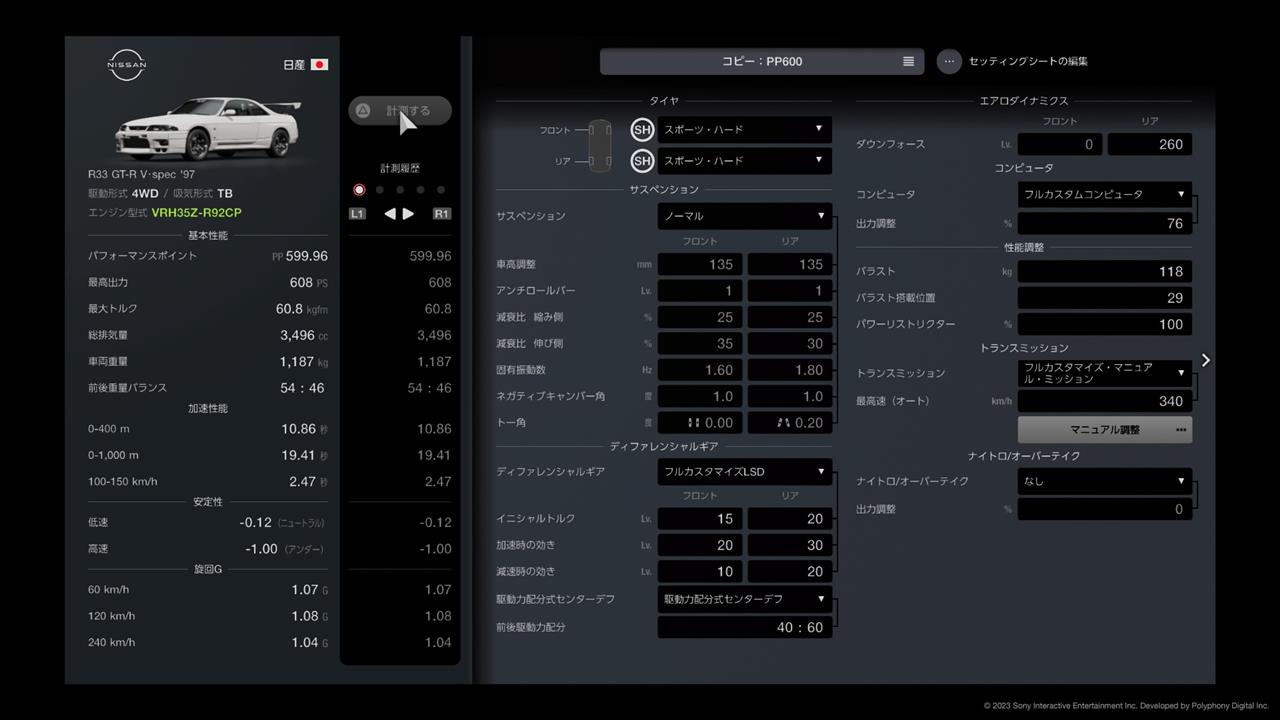The image size is (1280, 720).
Task: Select the first measurement history dot
Action: (x=359, y=190)
